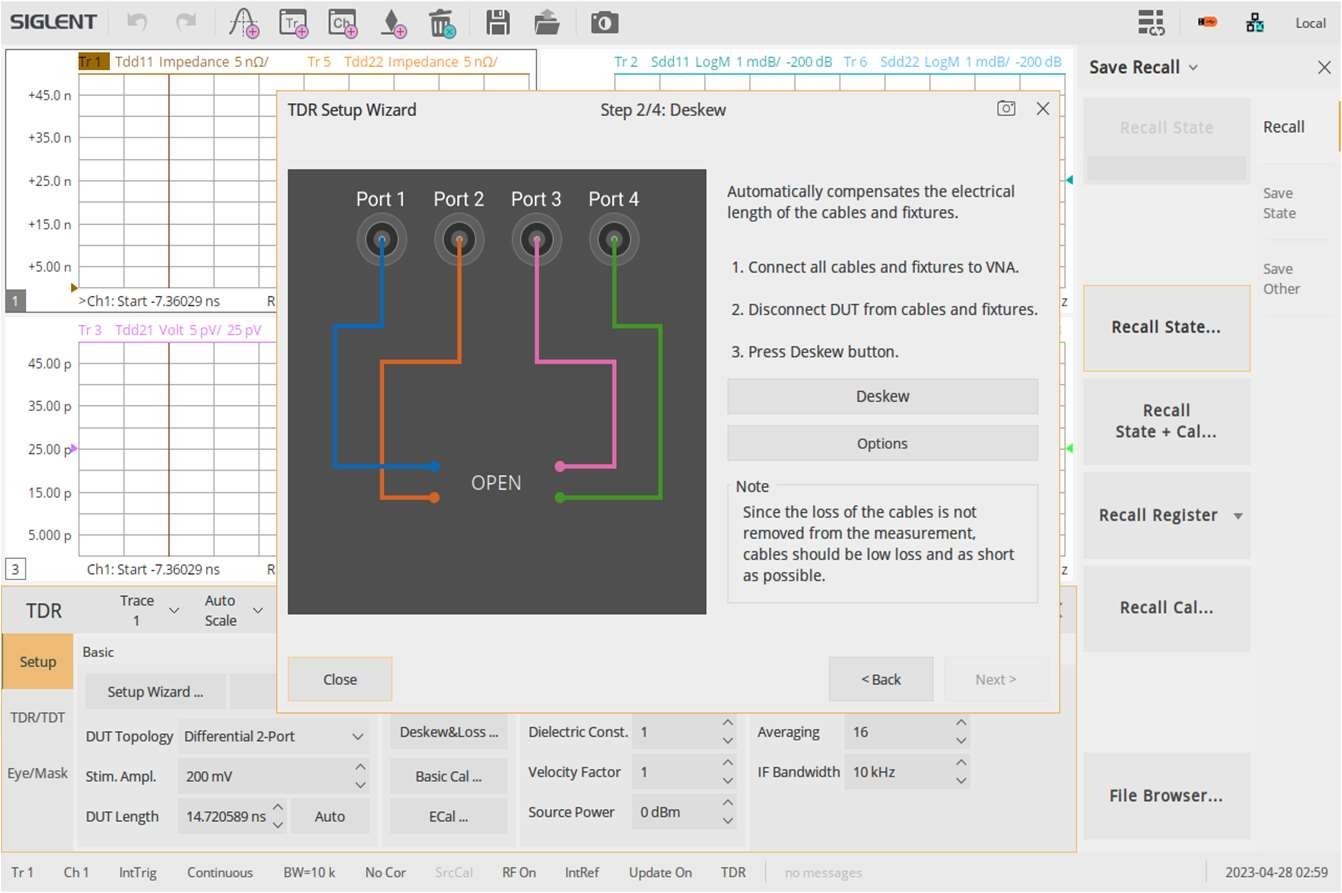1342x893 pixels.
Task: Click the add marker diamond icon
Action: tap(392, 21)
